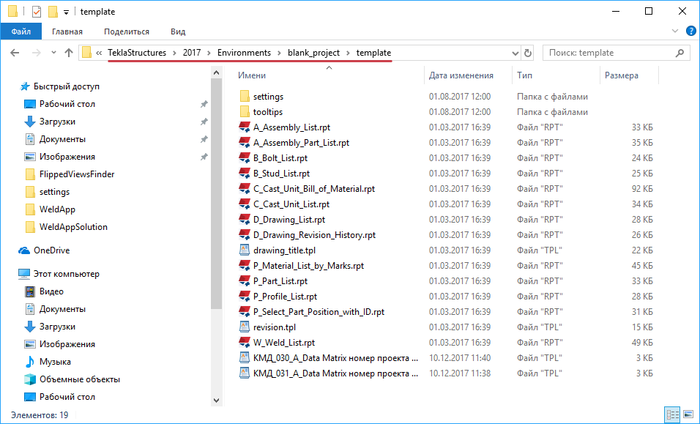
Task: Refresh the folder with the reload icon
Action: (528, 53)
